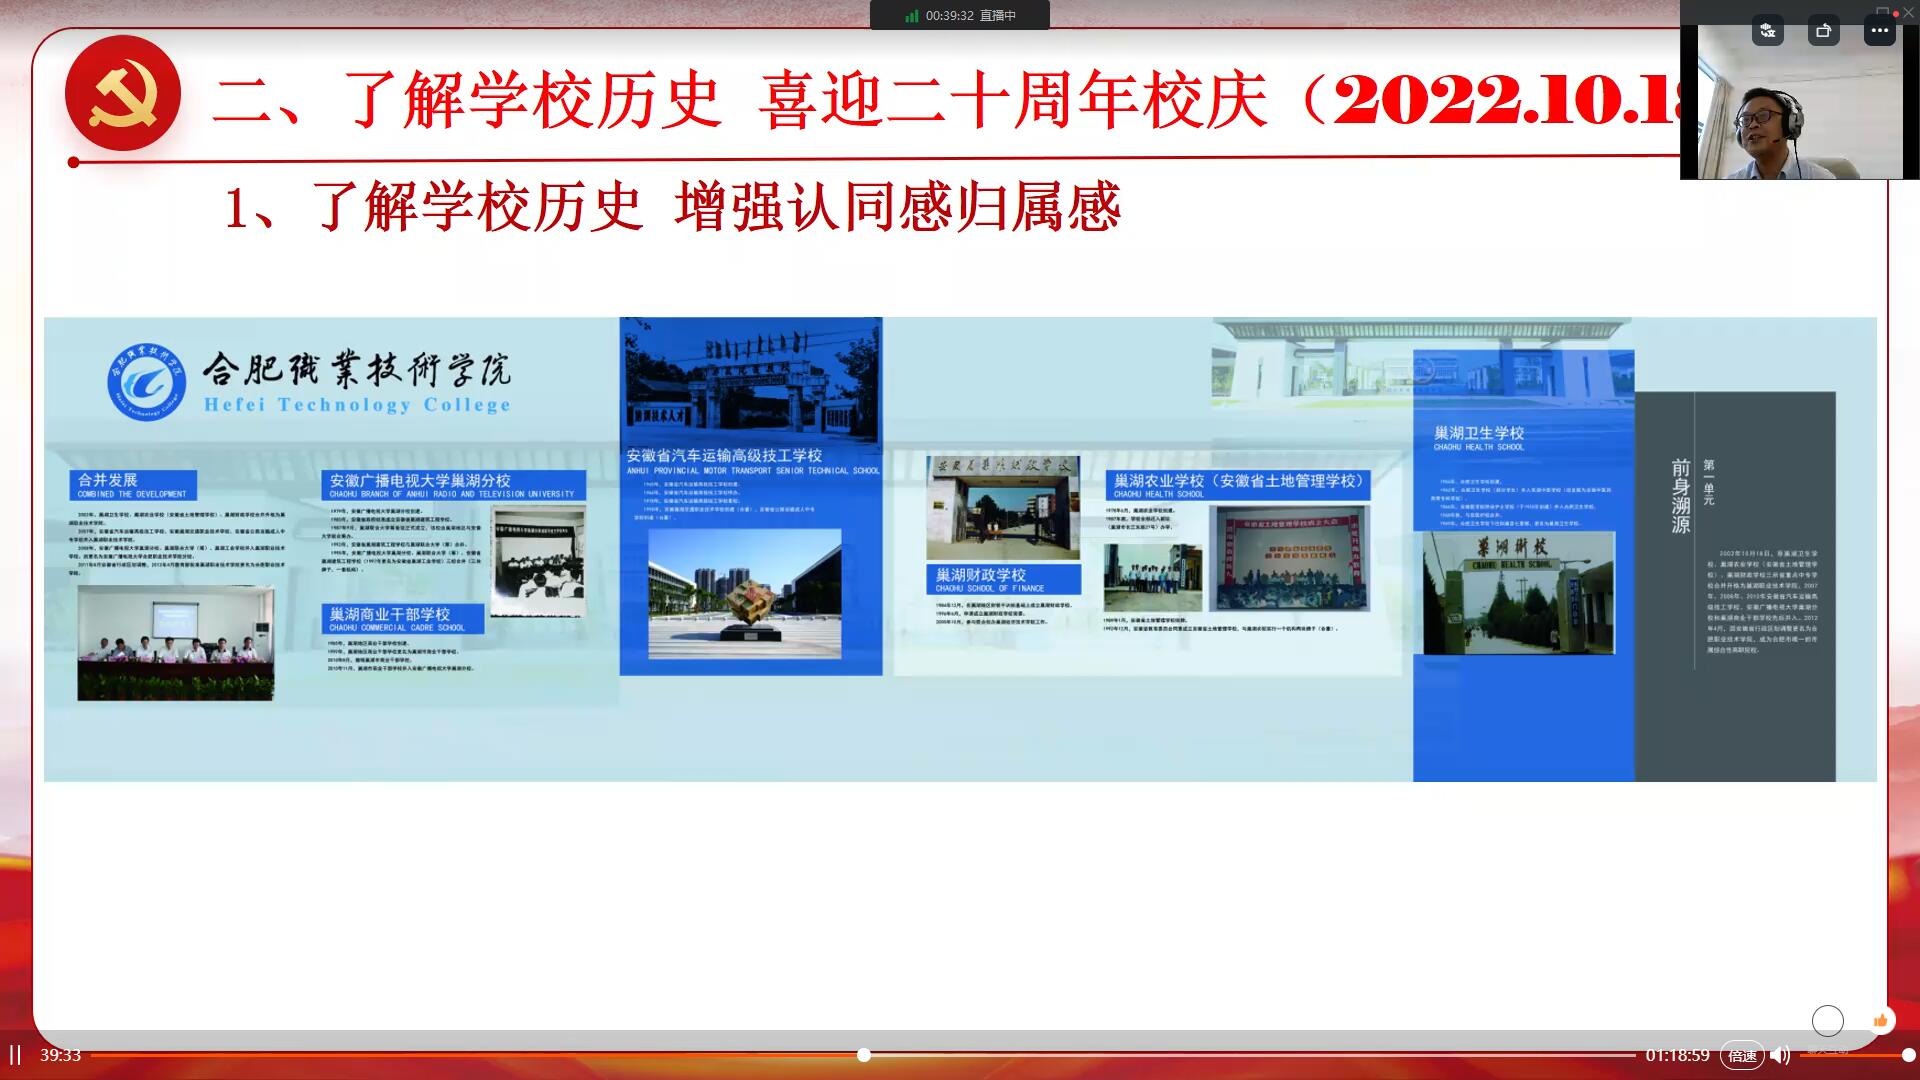This screenshot has height=1080, width=1920.
Task: Click the Hefei Technology College logo
Action: point(147,382)
